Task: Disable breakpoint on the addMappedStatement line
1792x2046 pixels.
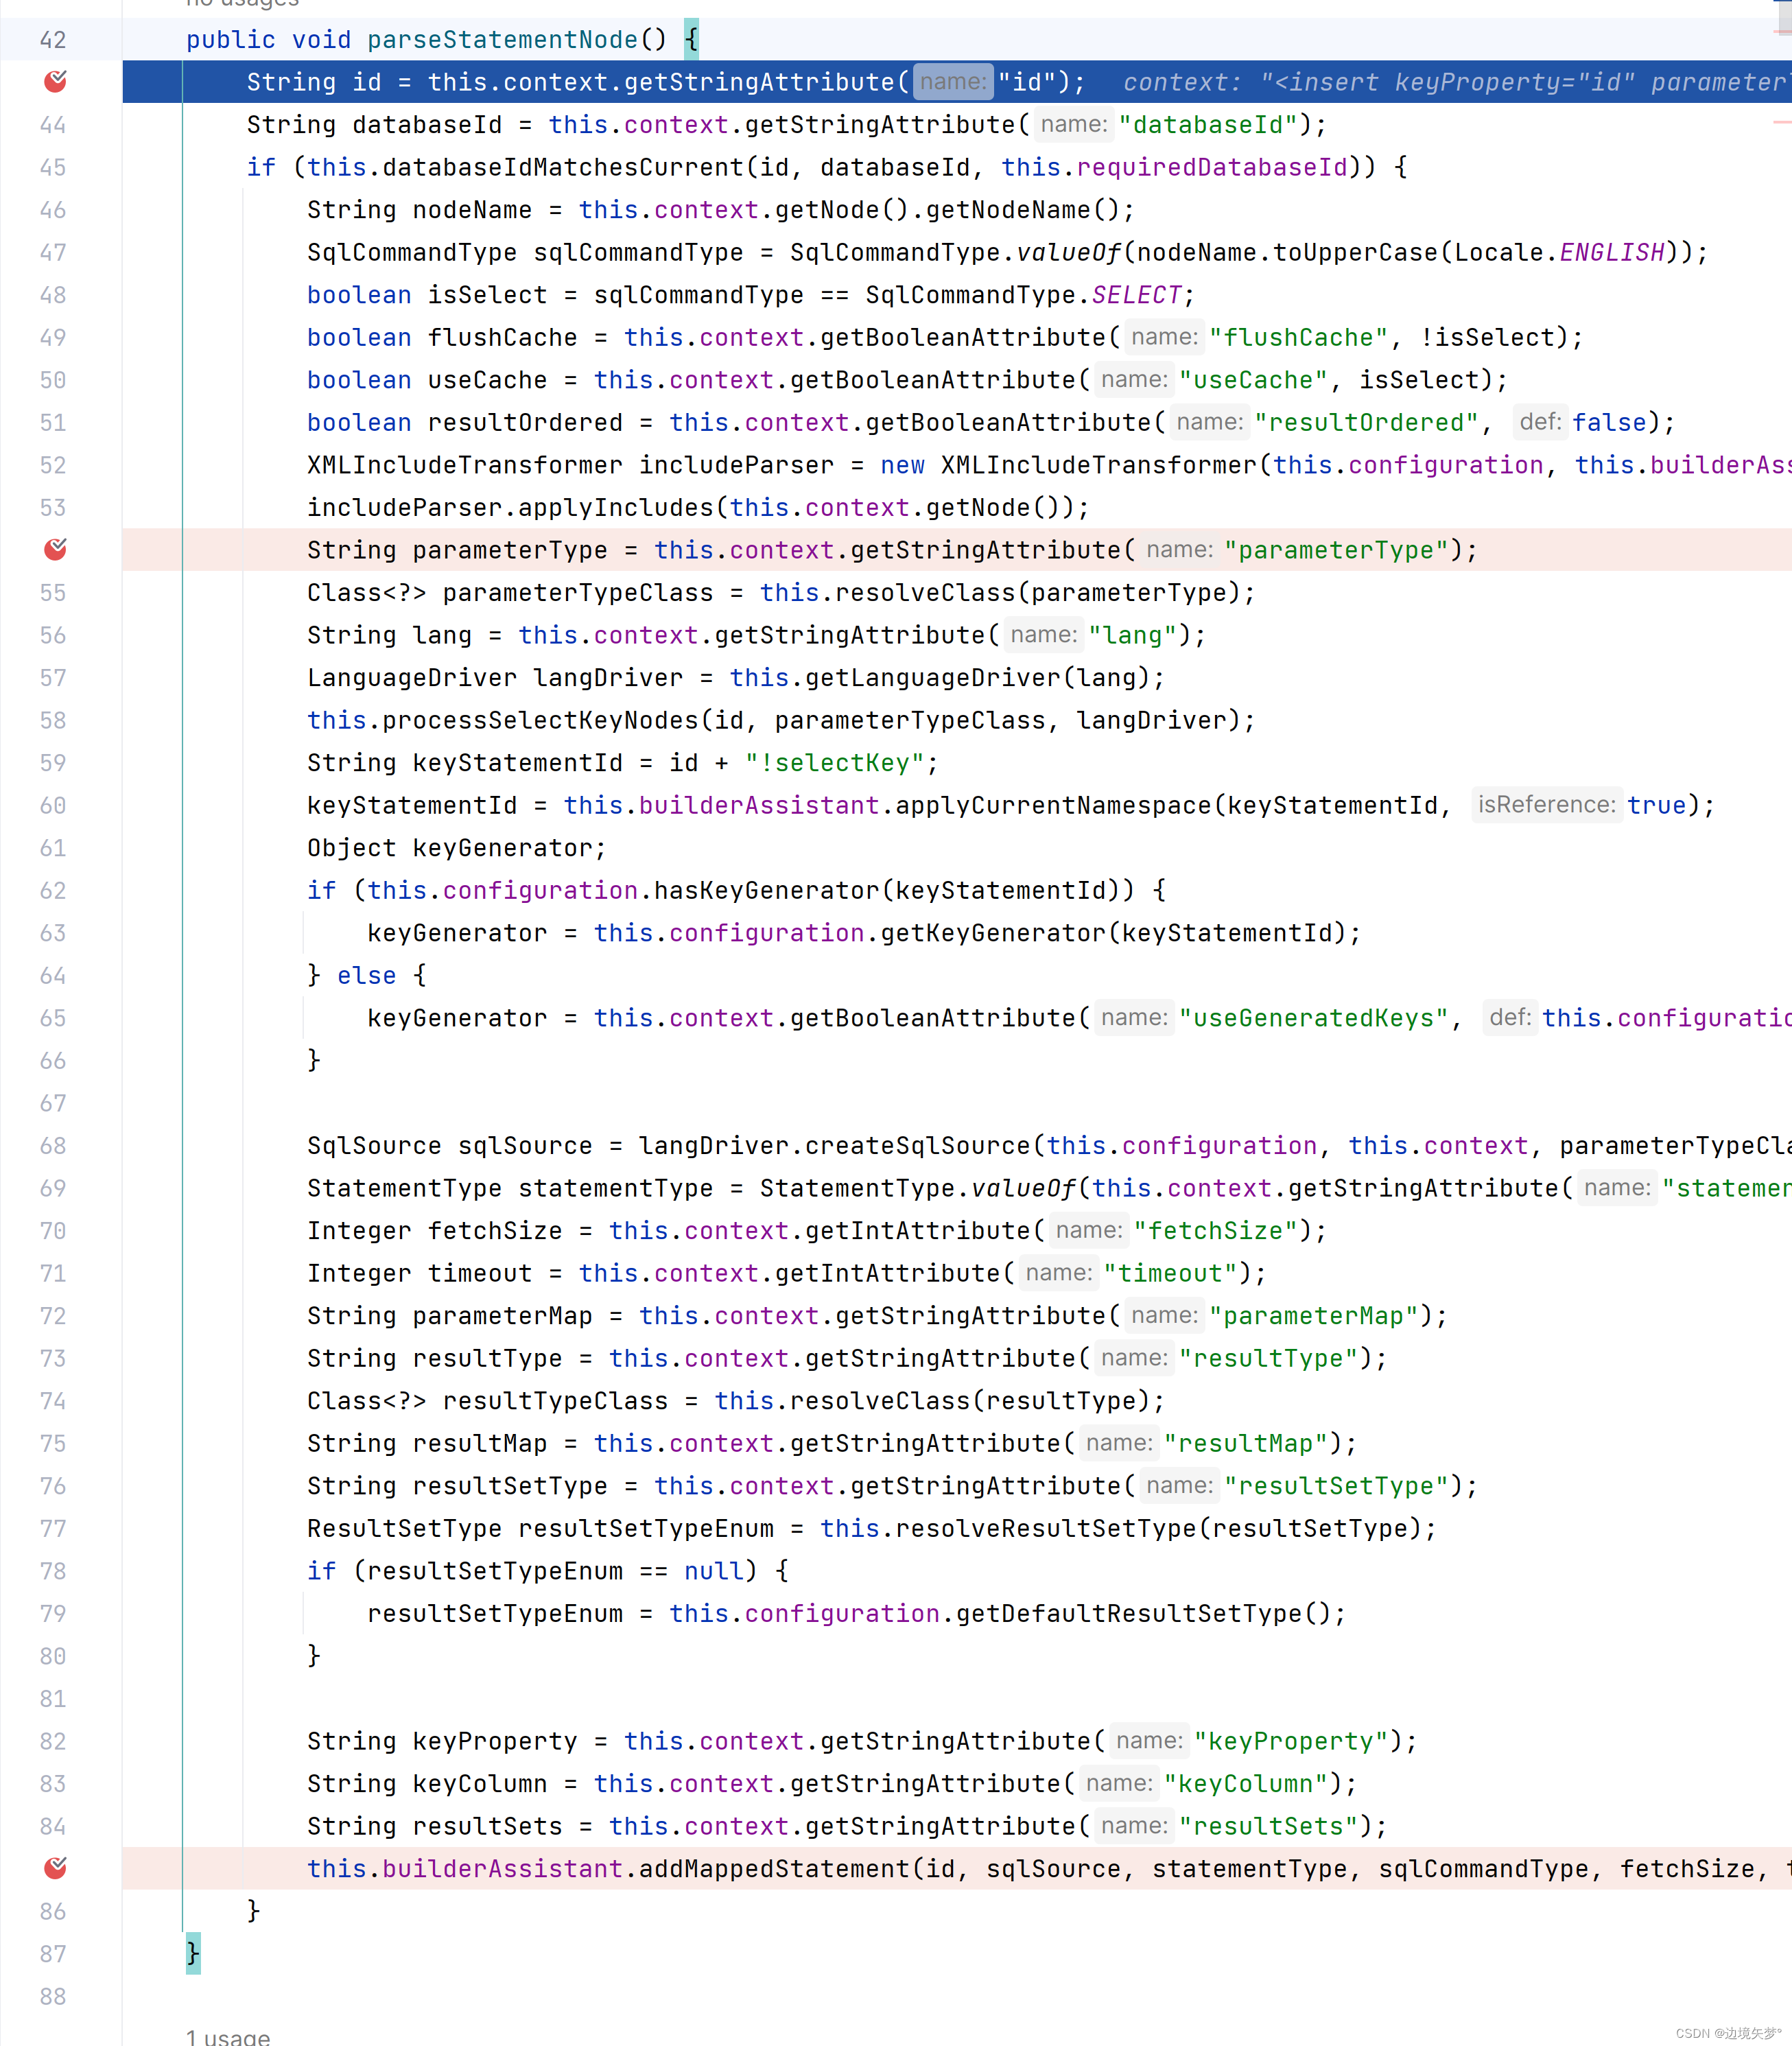Action: (55, 1867)
